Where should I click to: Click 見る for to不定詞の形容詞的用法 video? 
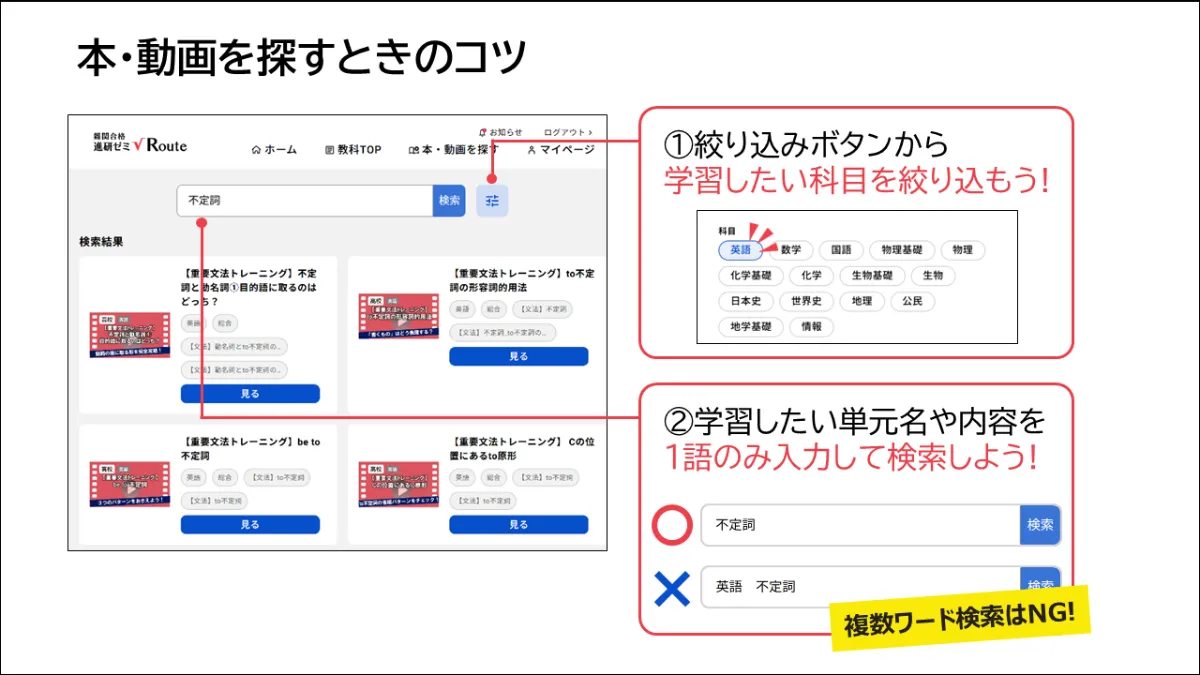[519, 356]
